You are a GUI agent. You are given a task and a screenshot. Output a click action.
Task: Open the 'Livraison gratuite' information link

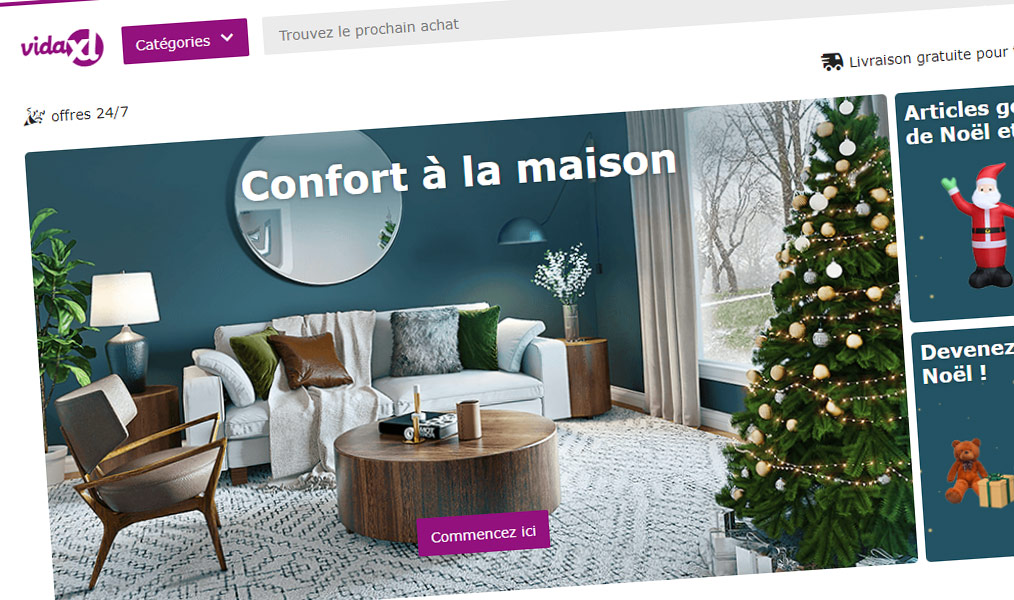(x=929, y=57)
